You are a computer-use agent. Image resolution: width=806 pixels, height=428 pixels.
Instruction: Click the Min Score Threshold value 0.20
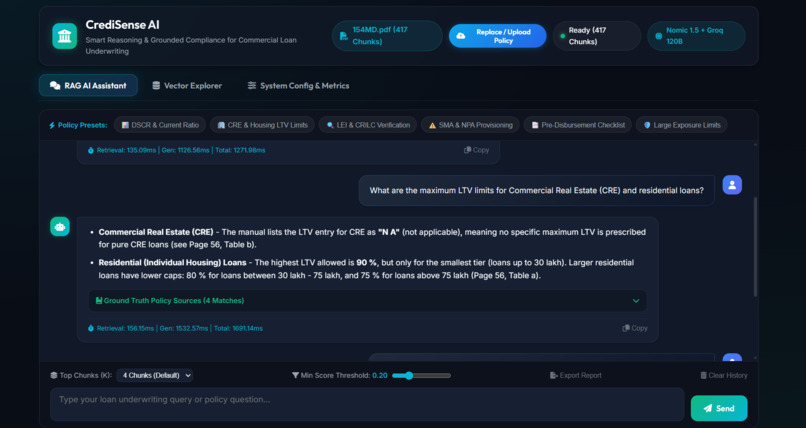(x=380, y=376)
